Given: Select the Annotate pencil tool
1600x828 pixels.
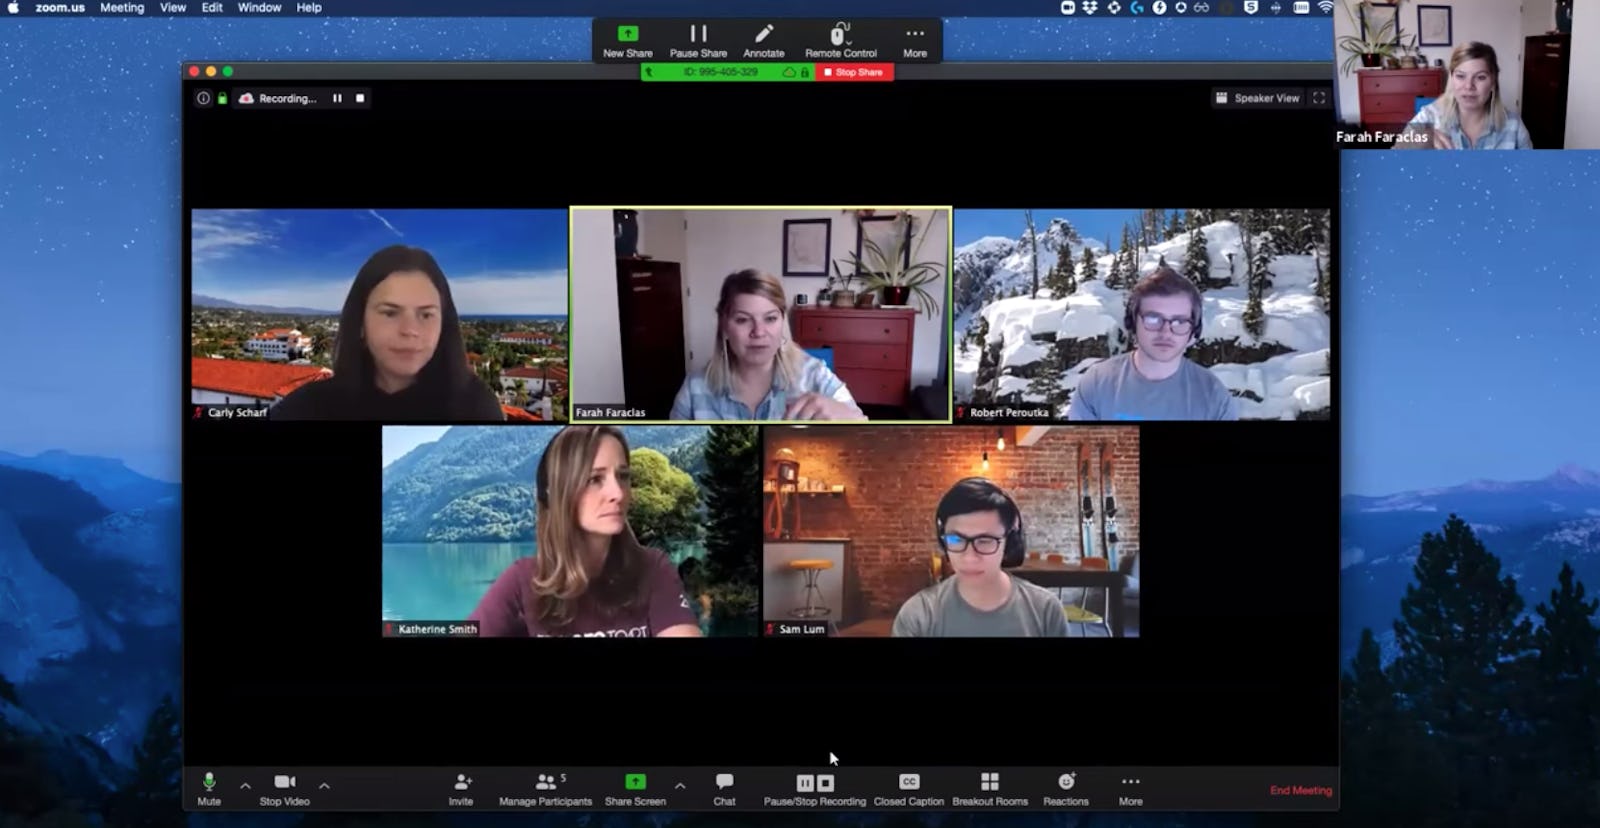Looking at the screenshot, I should pos(763,35).
